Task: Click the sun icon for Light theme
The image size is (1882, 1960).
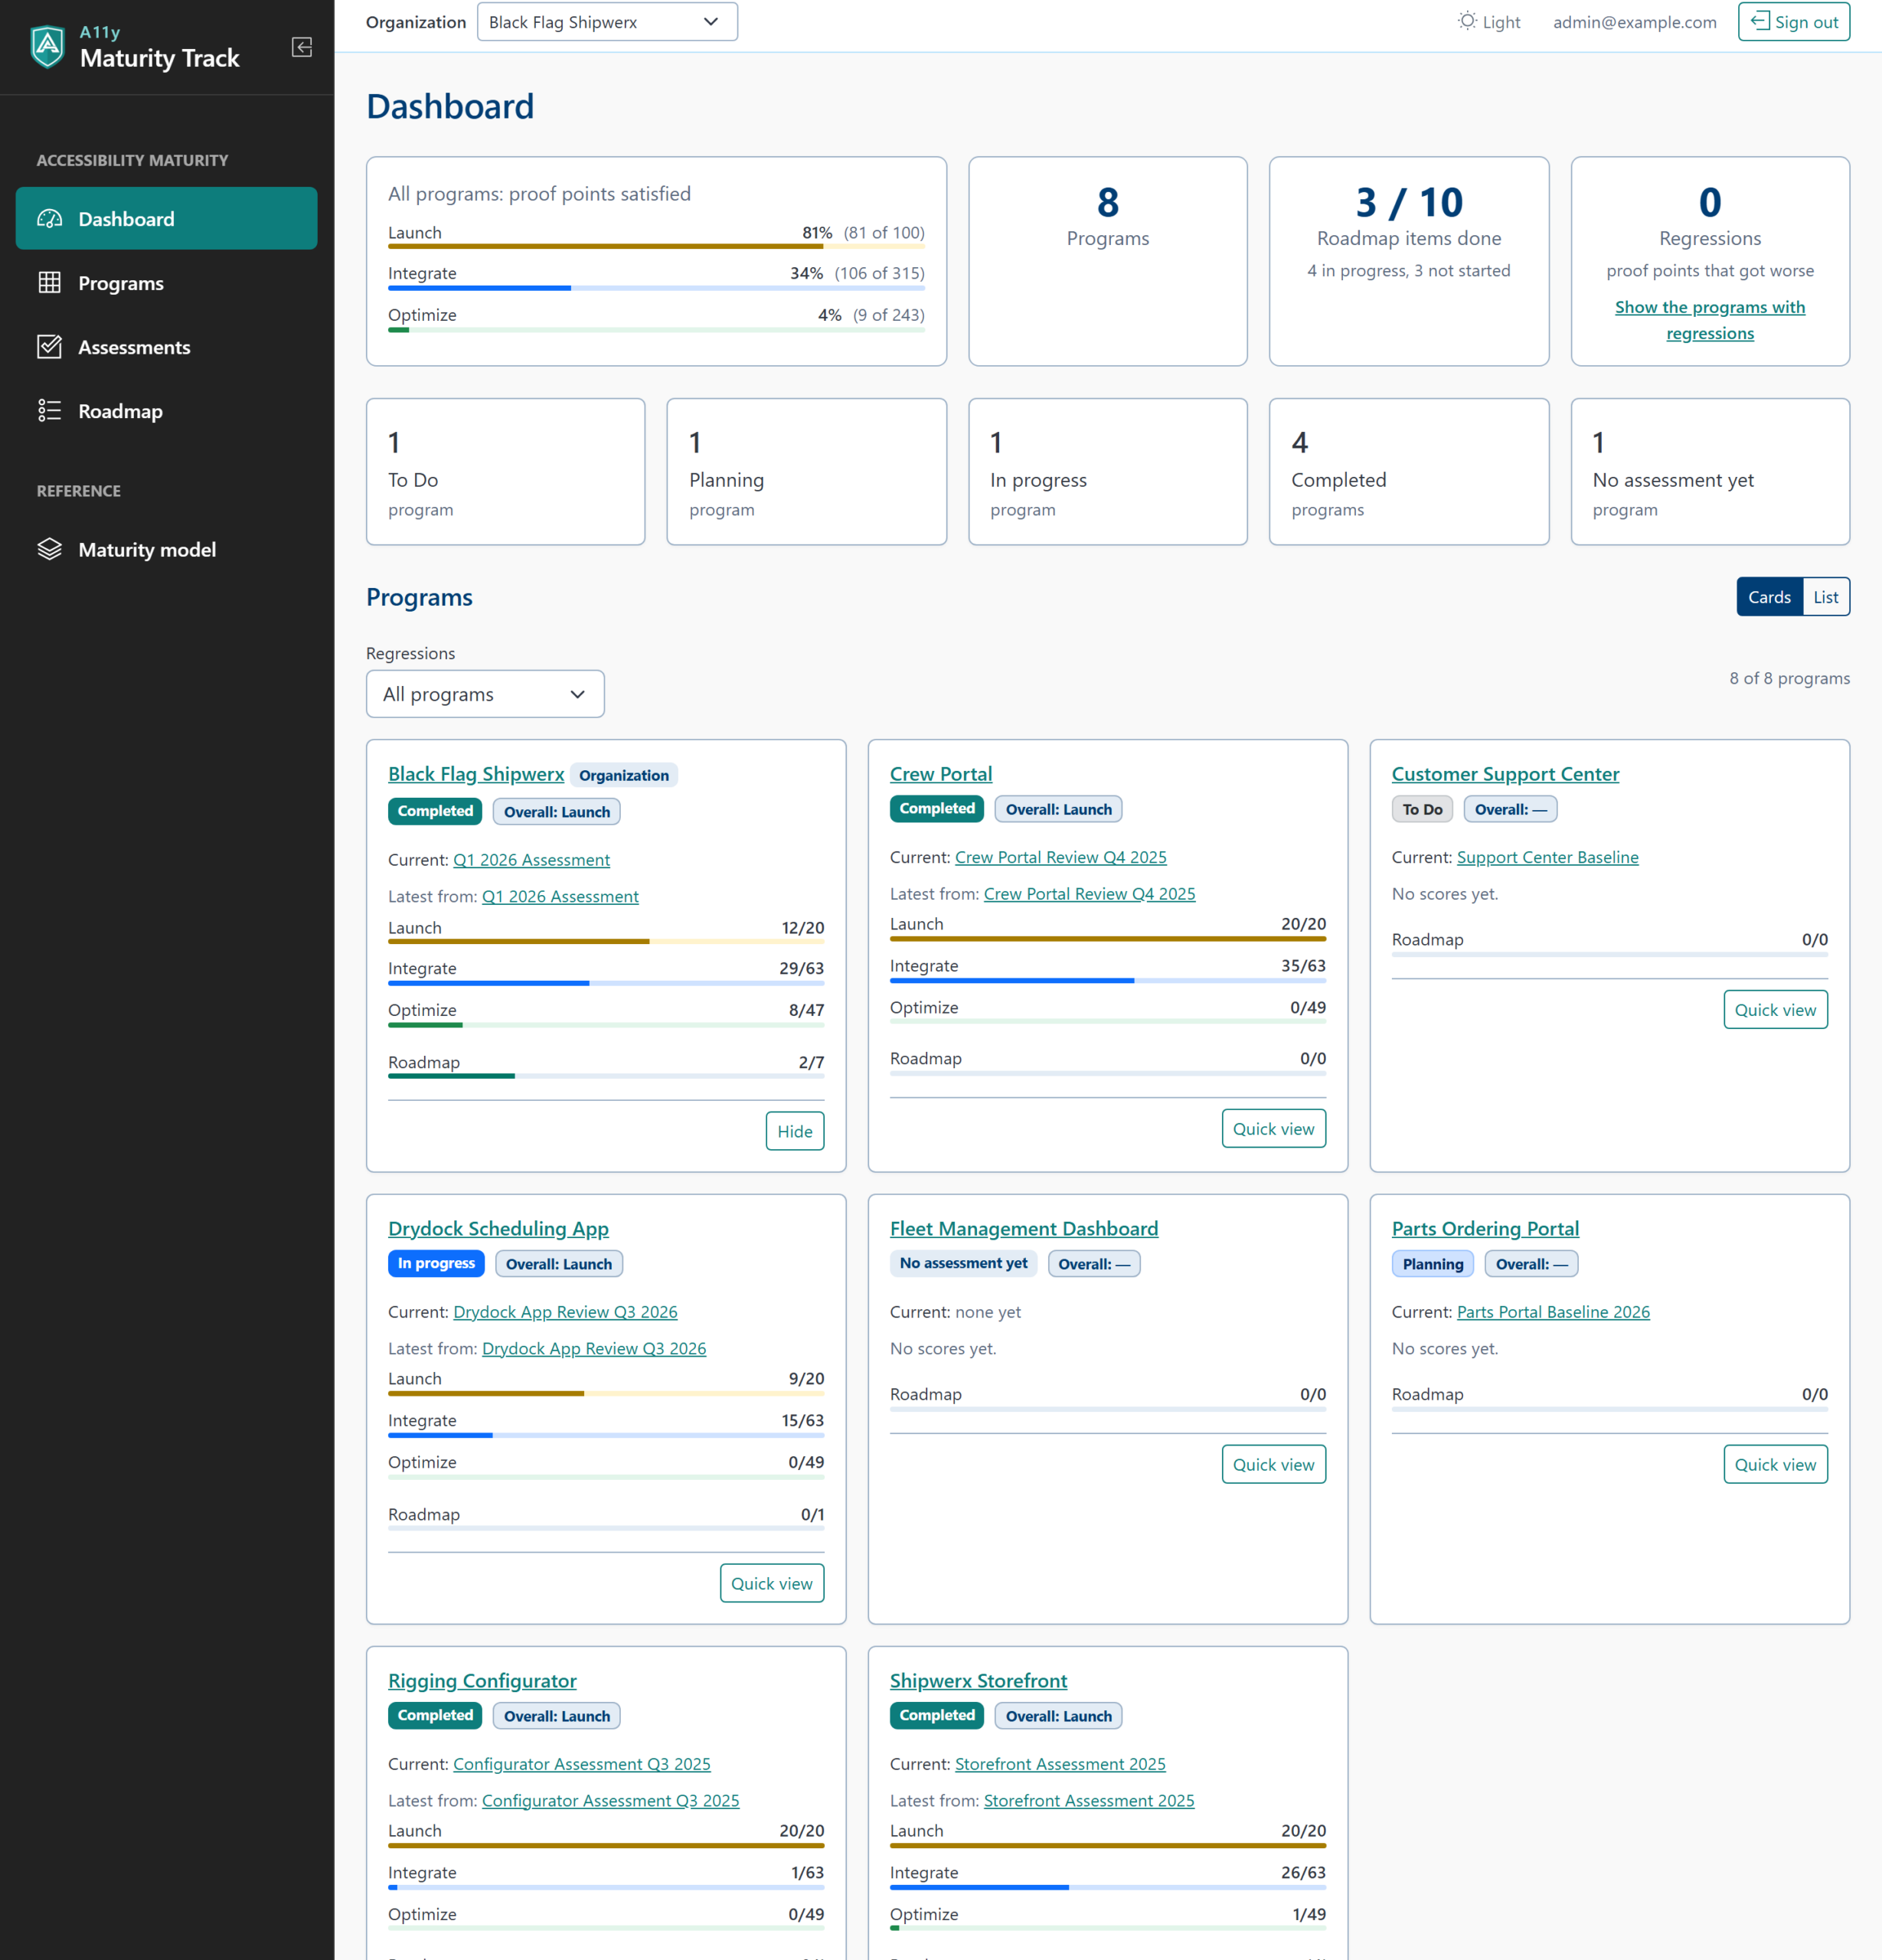Action: pos(1467,21)
